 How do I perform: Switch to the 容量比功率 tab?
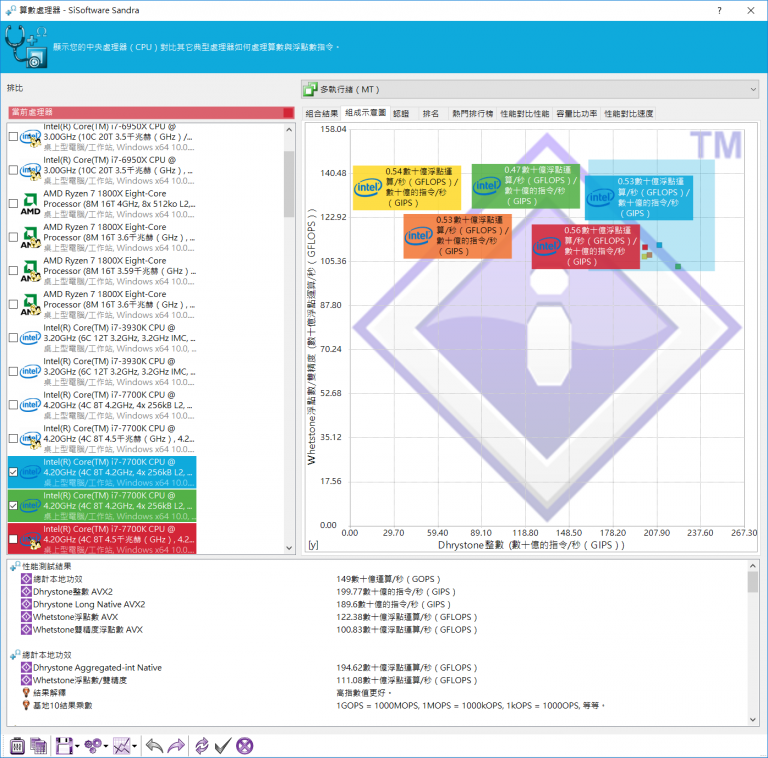click(577, 114)
